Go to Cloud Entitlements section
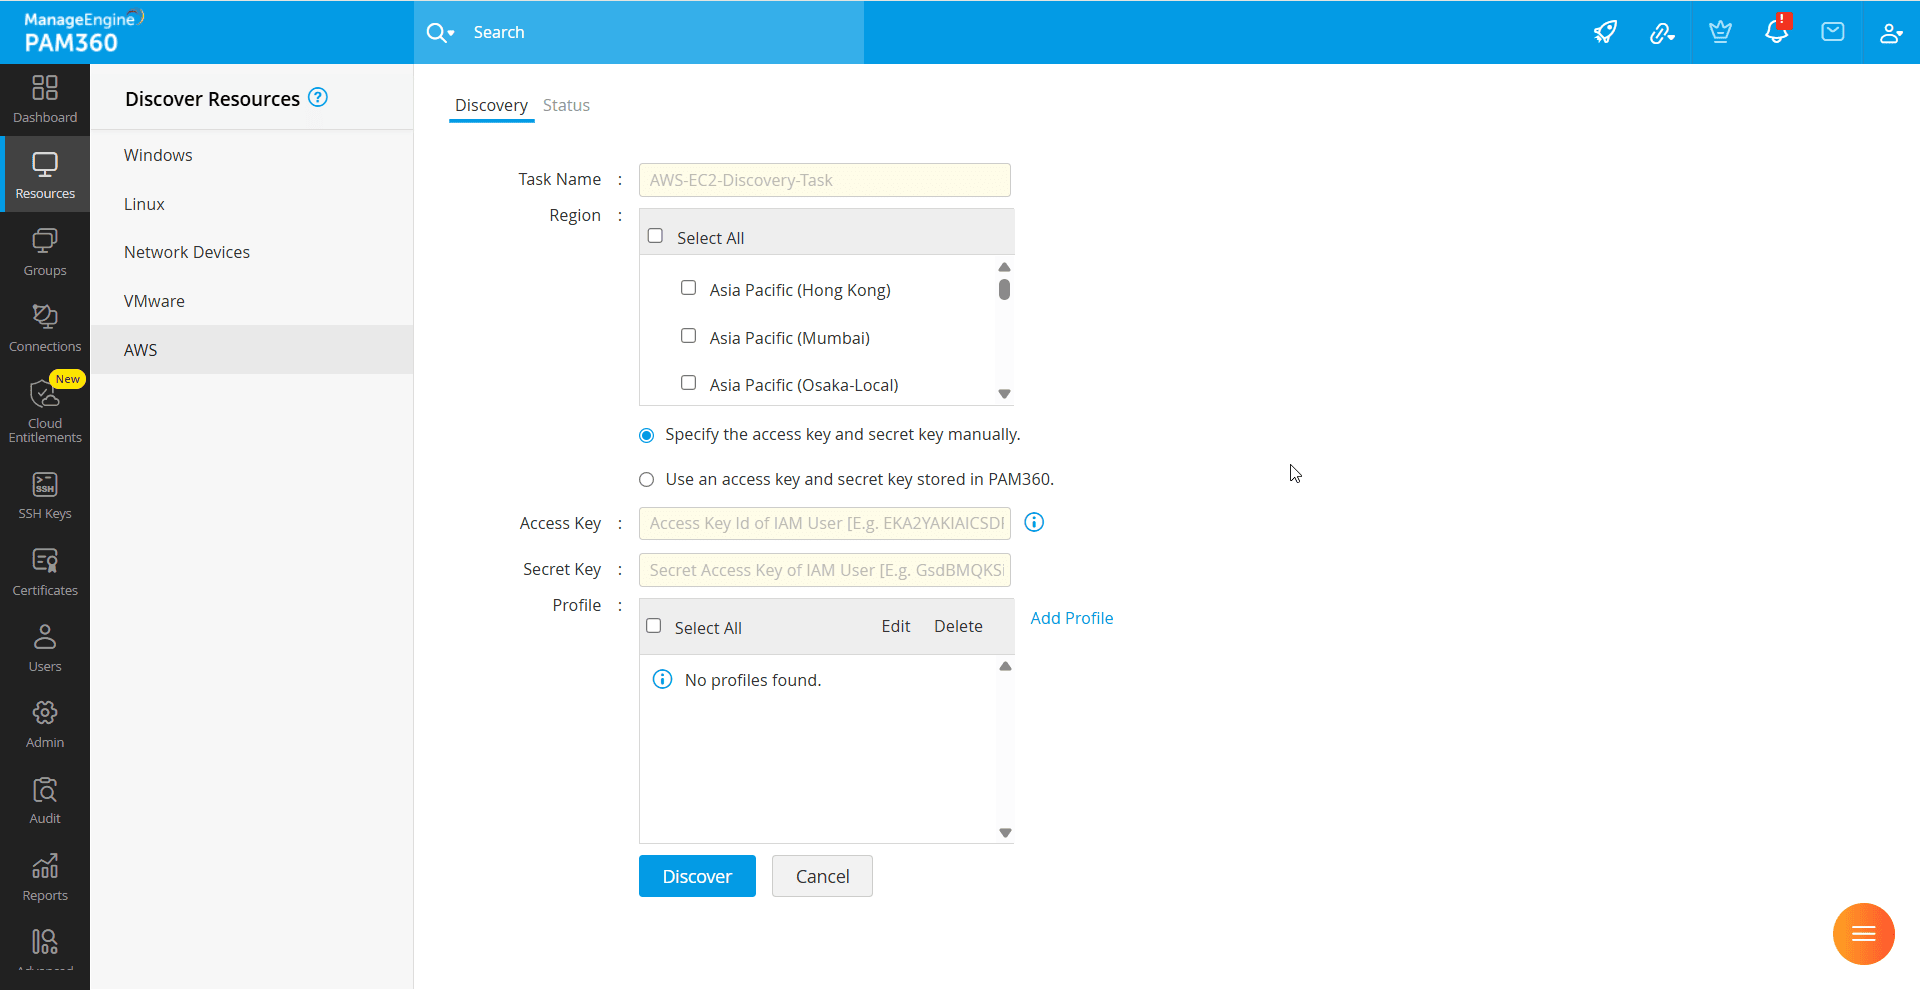The height and width of the screenshot is (990, 1920). coord(45,410)
